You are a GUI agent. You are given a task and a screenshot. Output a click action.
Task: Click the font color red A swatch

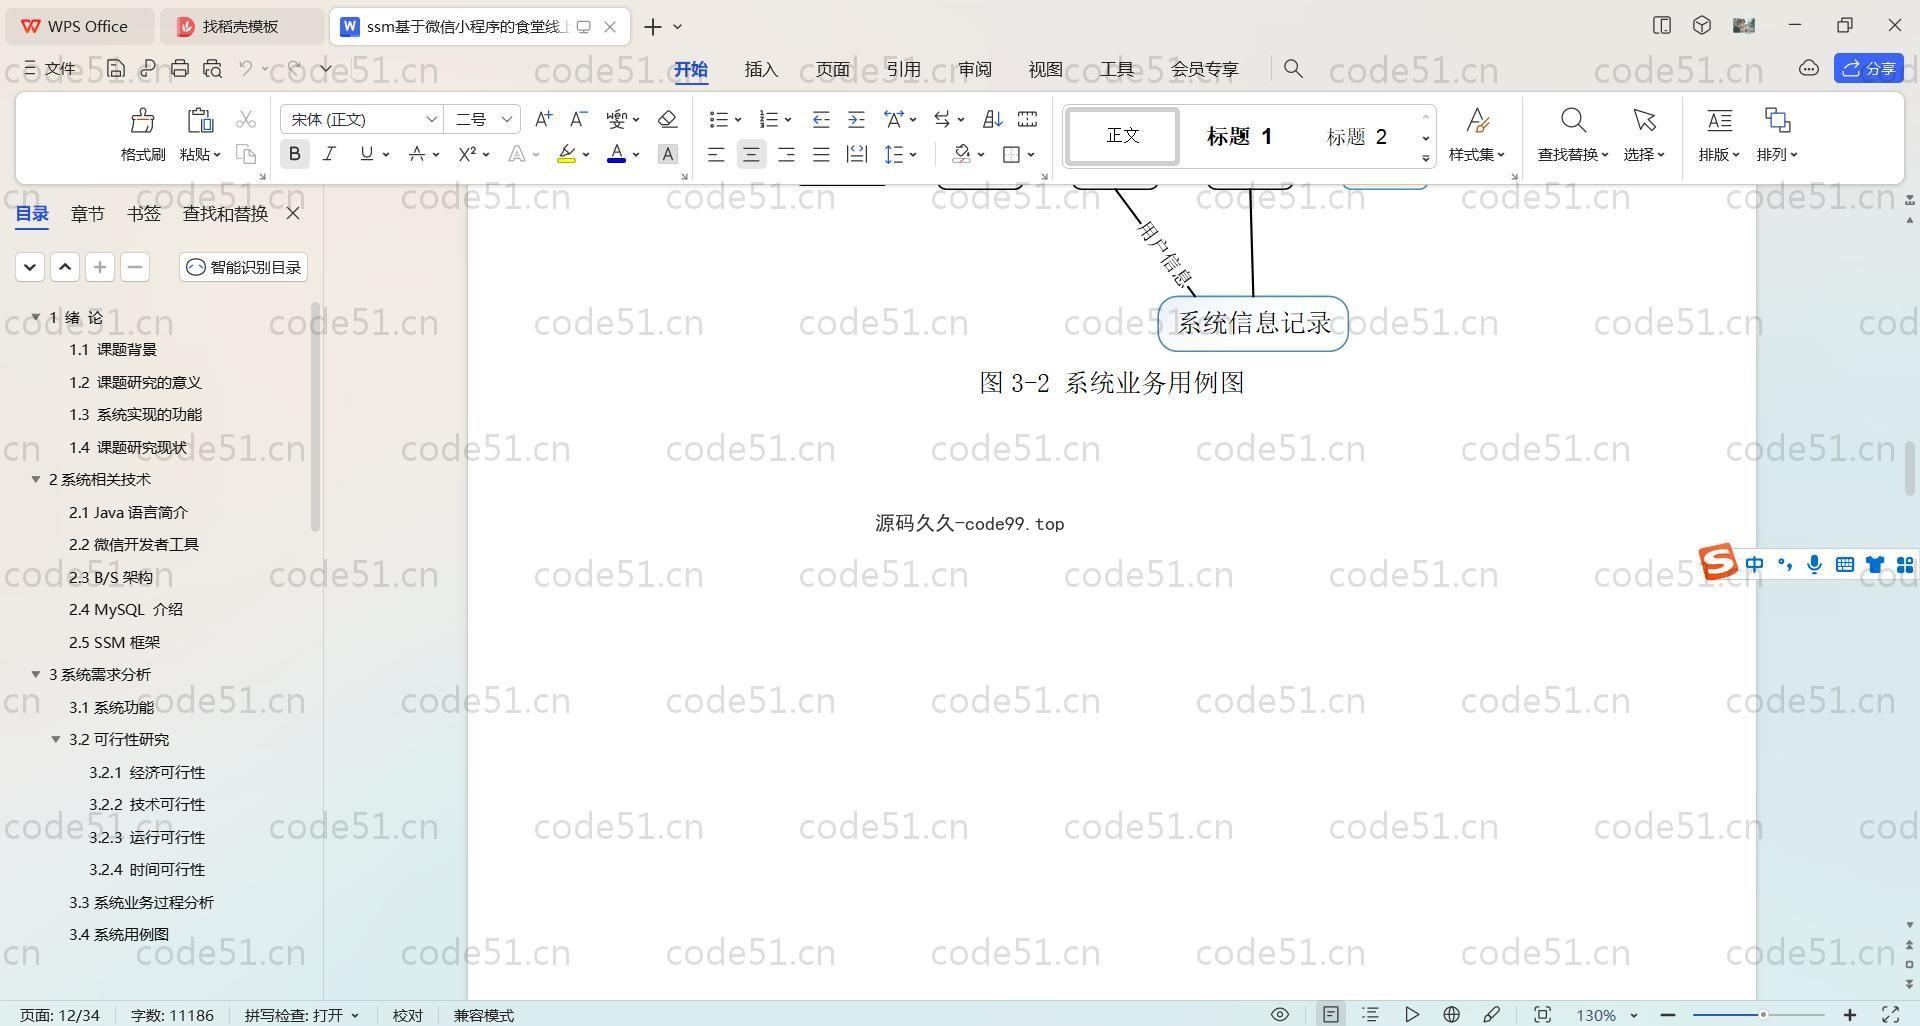[x=616, y=154]
